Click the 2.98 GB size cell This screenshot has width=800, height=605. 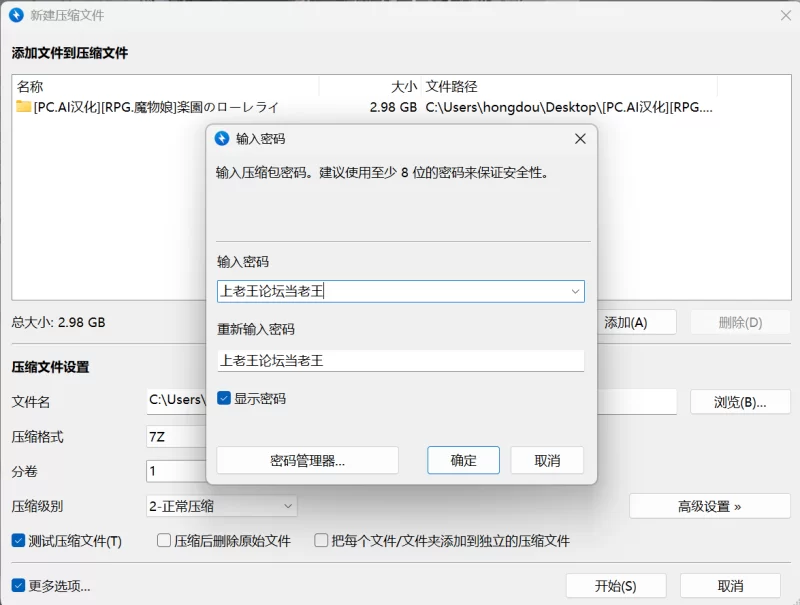pyautogui.click(x=393, y=107)
